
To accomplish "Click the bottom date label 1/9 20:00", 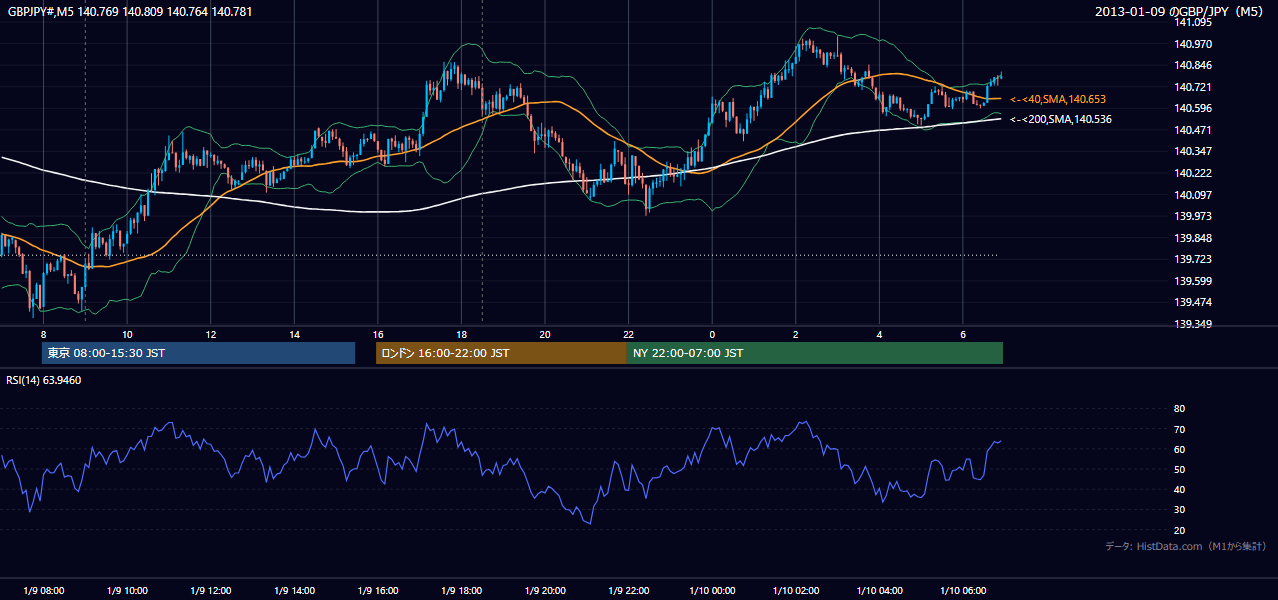I will [x=545, y=590].
